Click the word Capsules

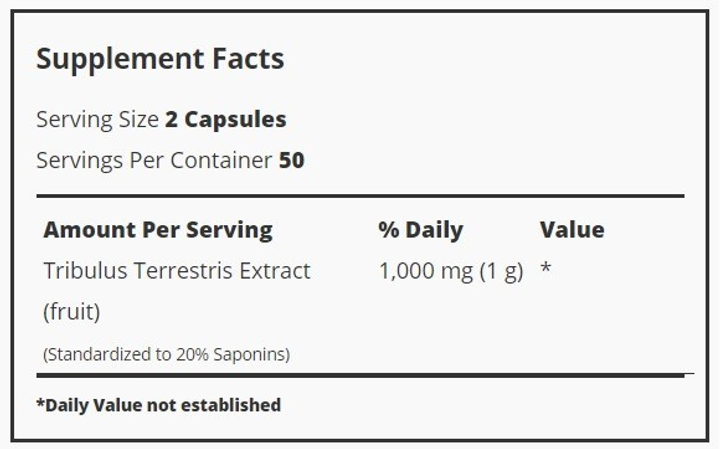[236, 120]
